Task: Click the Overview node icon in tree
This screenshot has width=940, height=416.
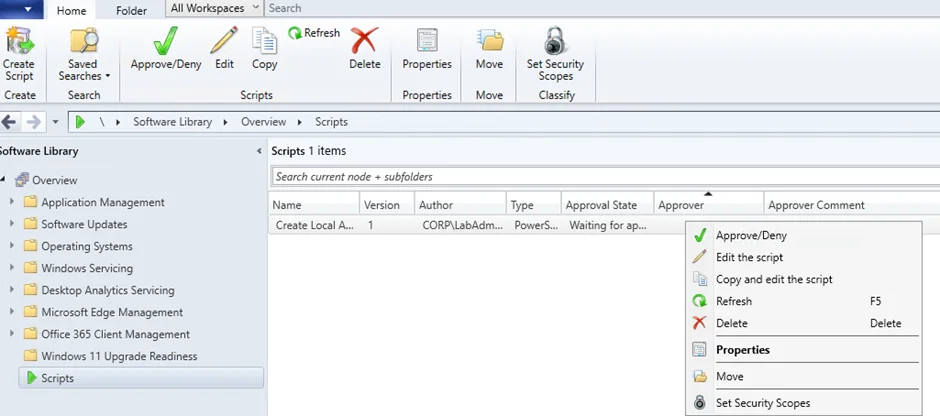Action: pos(22,180)
